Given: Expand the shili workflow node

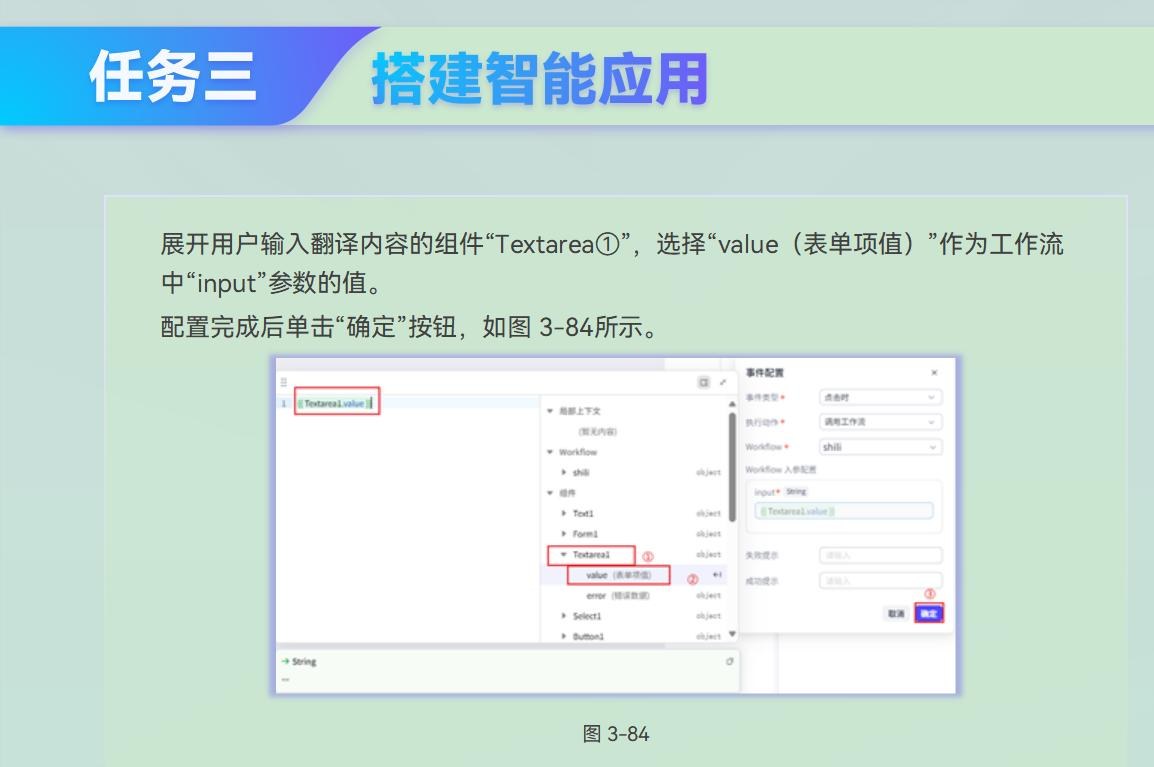Looking at the screenshot, I should click(x=564, y=473).
